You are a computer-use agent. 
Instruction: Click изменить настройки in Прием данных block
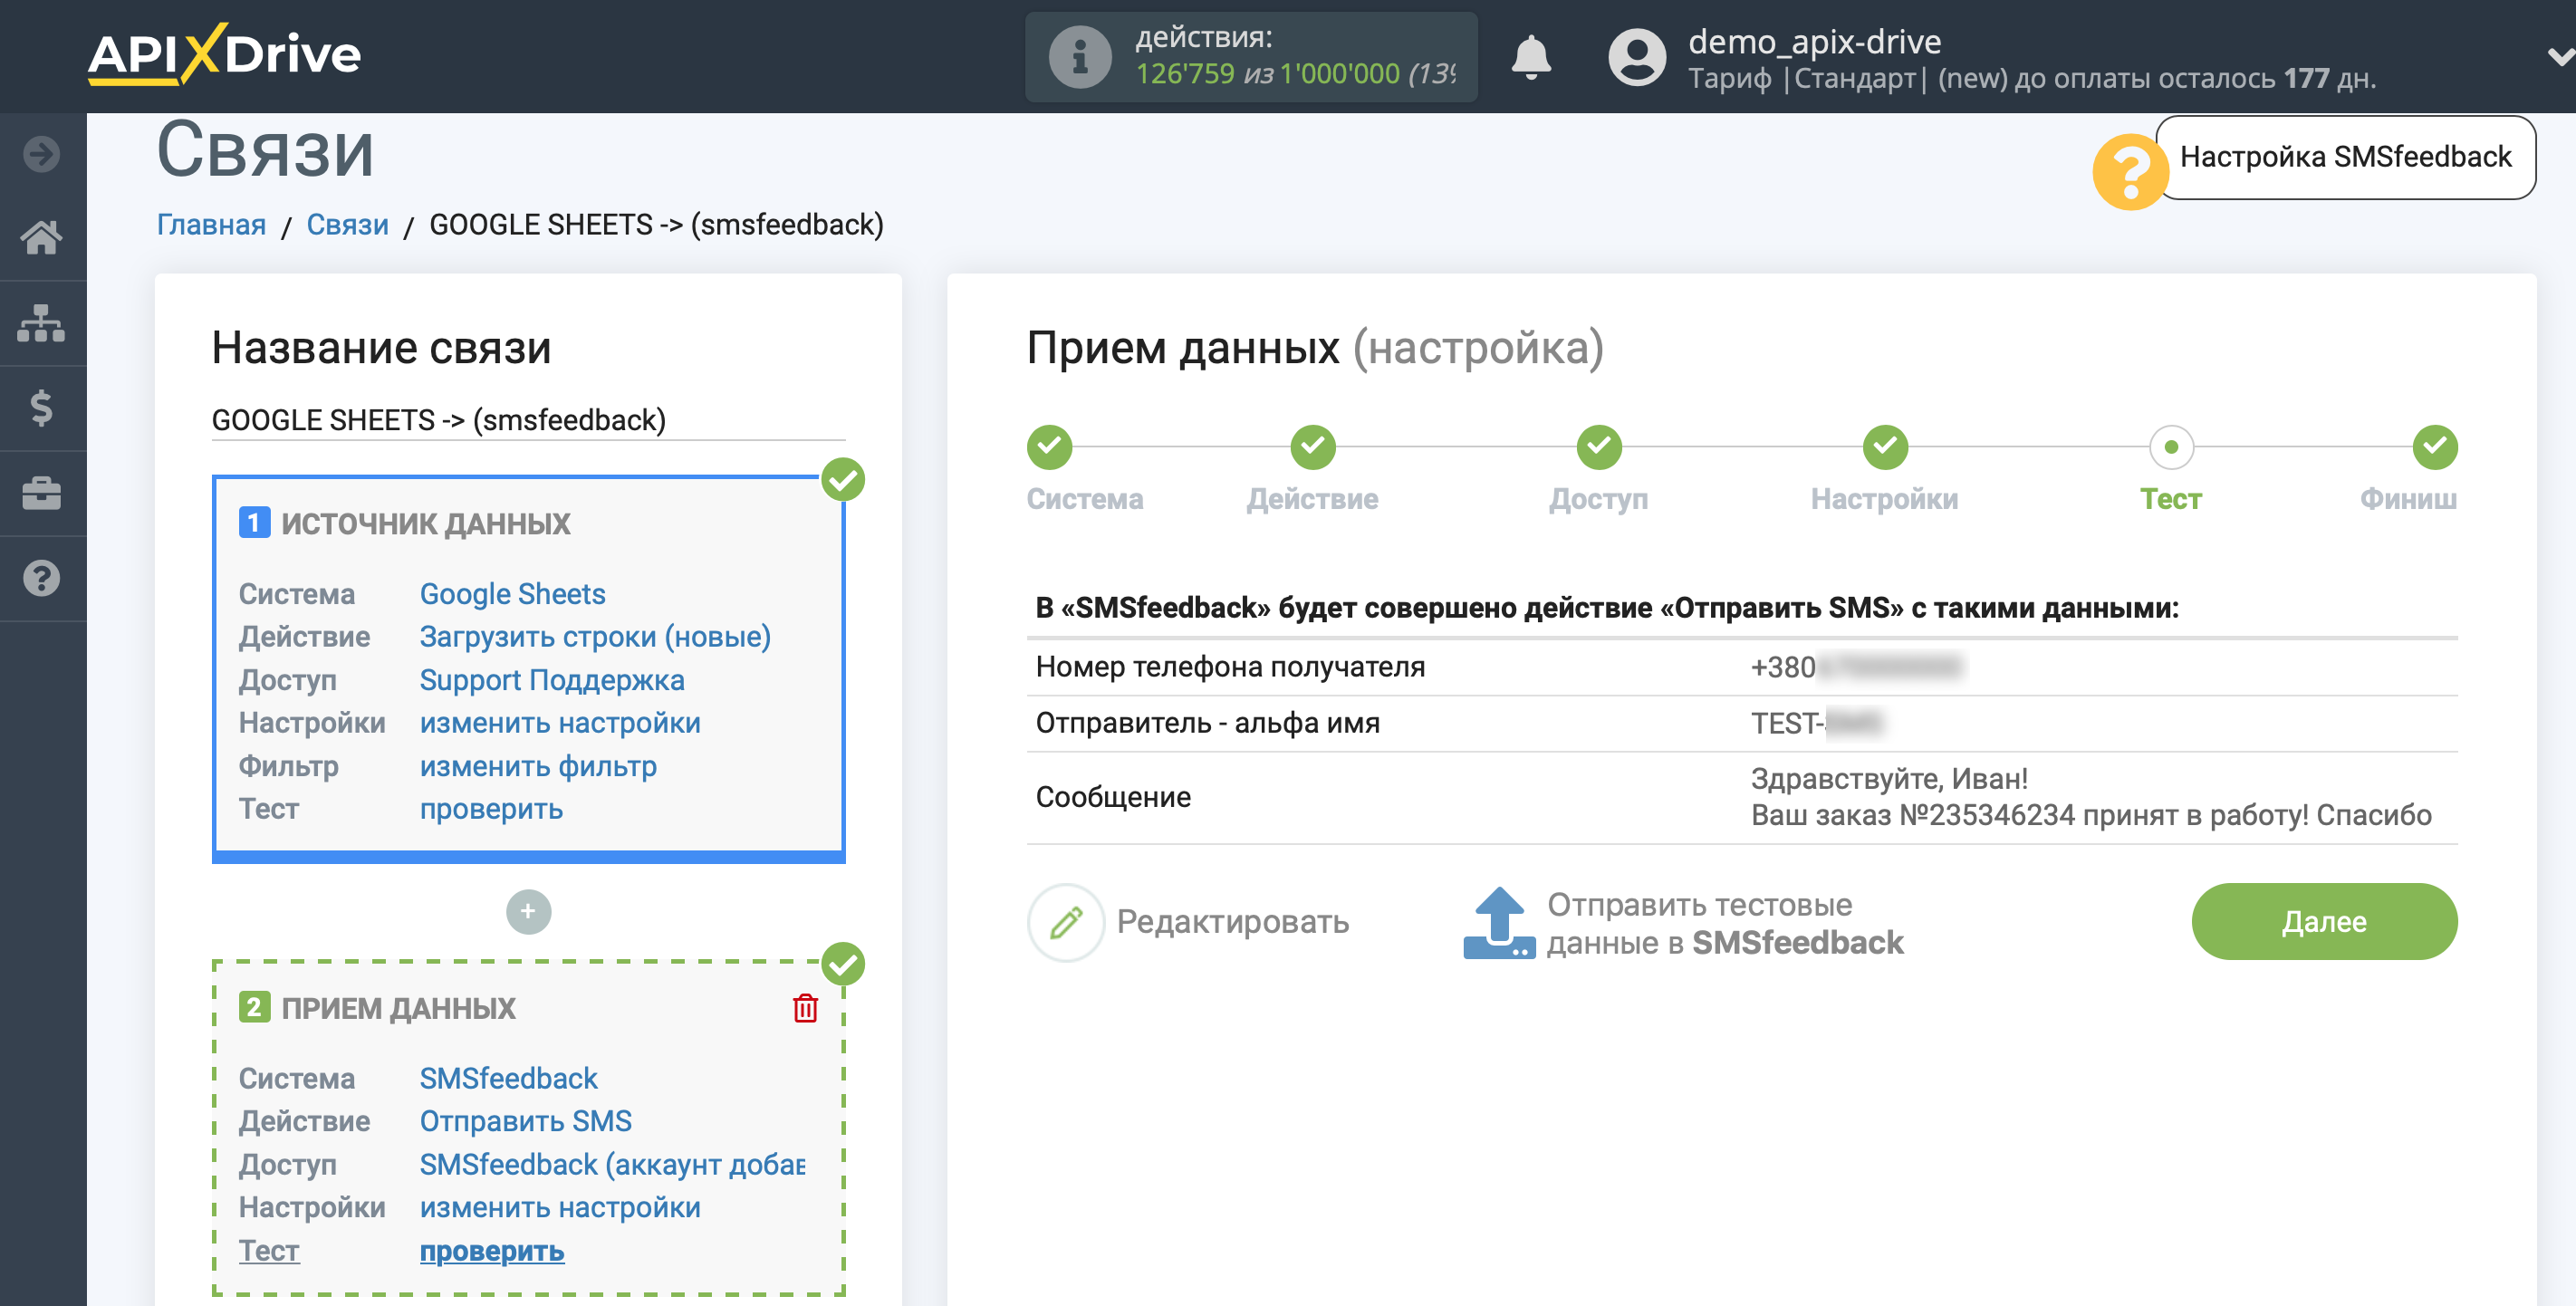[x=560, y=1207]
